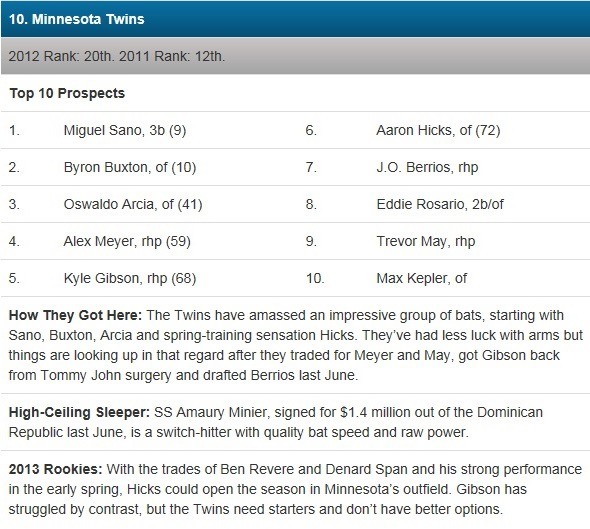Screen dimensions: 590x529
Task: Click Oswaldo Arcia, of (41) entry
Action: point(133,204)
